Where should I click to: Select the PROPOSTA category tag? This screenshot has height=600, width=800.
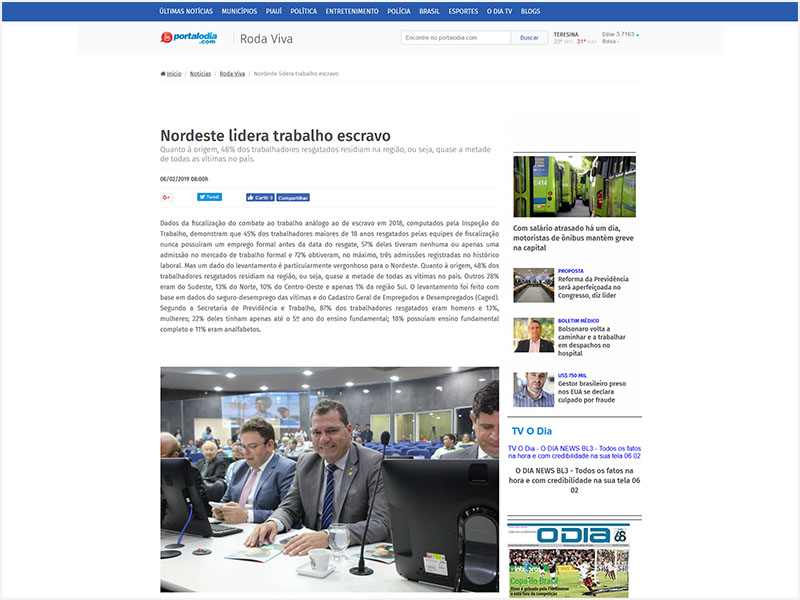tap(570, 271)
